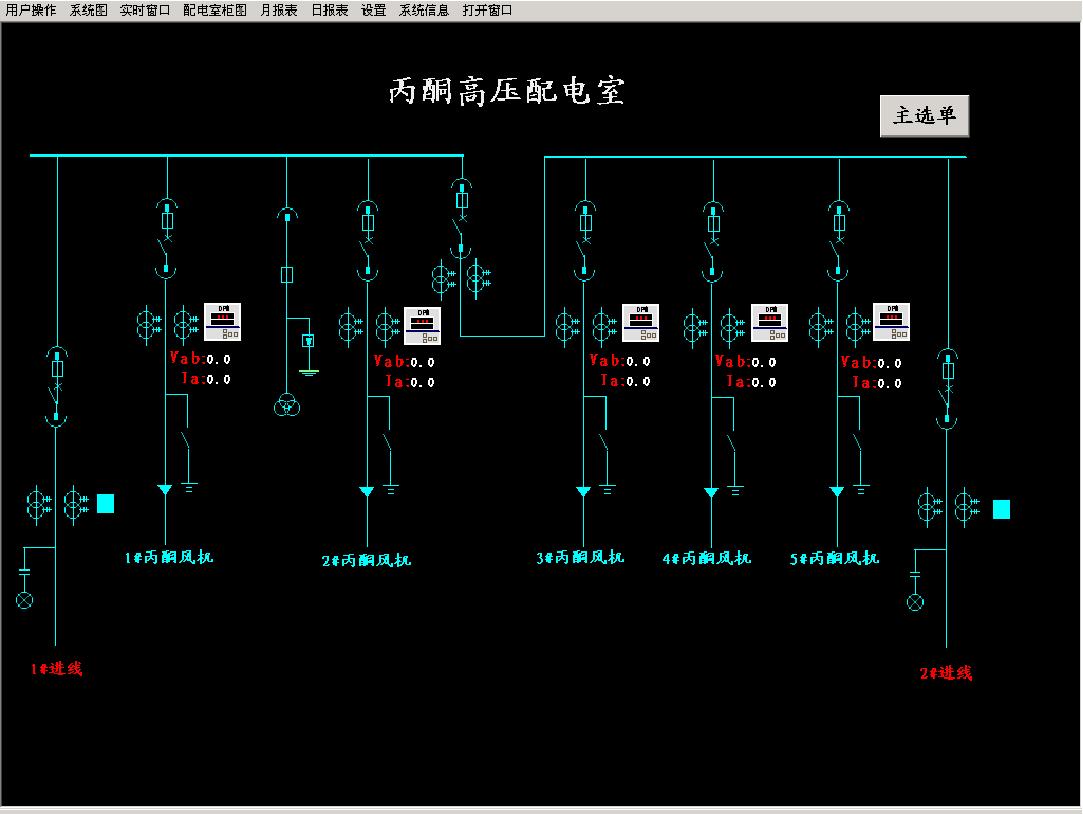Select the DPM meter icon for 3#丙酮风机

[x=640, y=322]
